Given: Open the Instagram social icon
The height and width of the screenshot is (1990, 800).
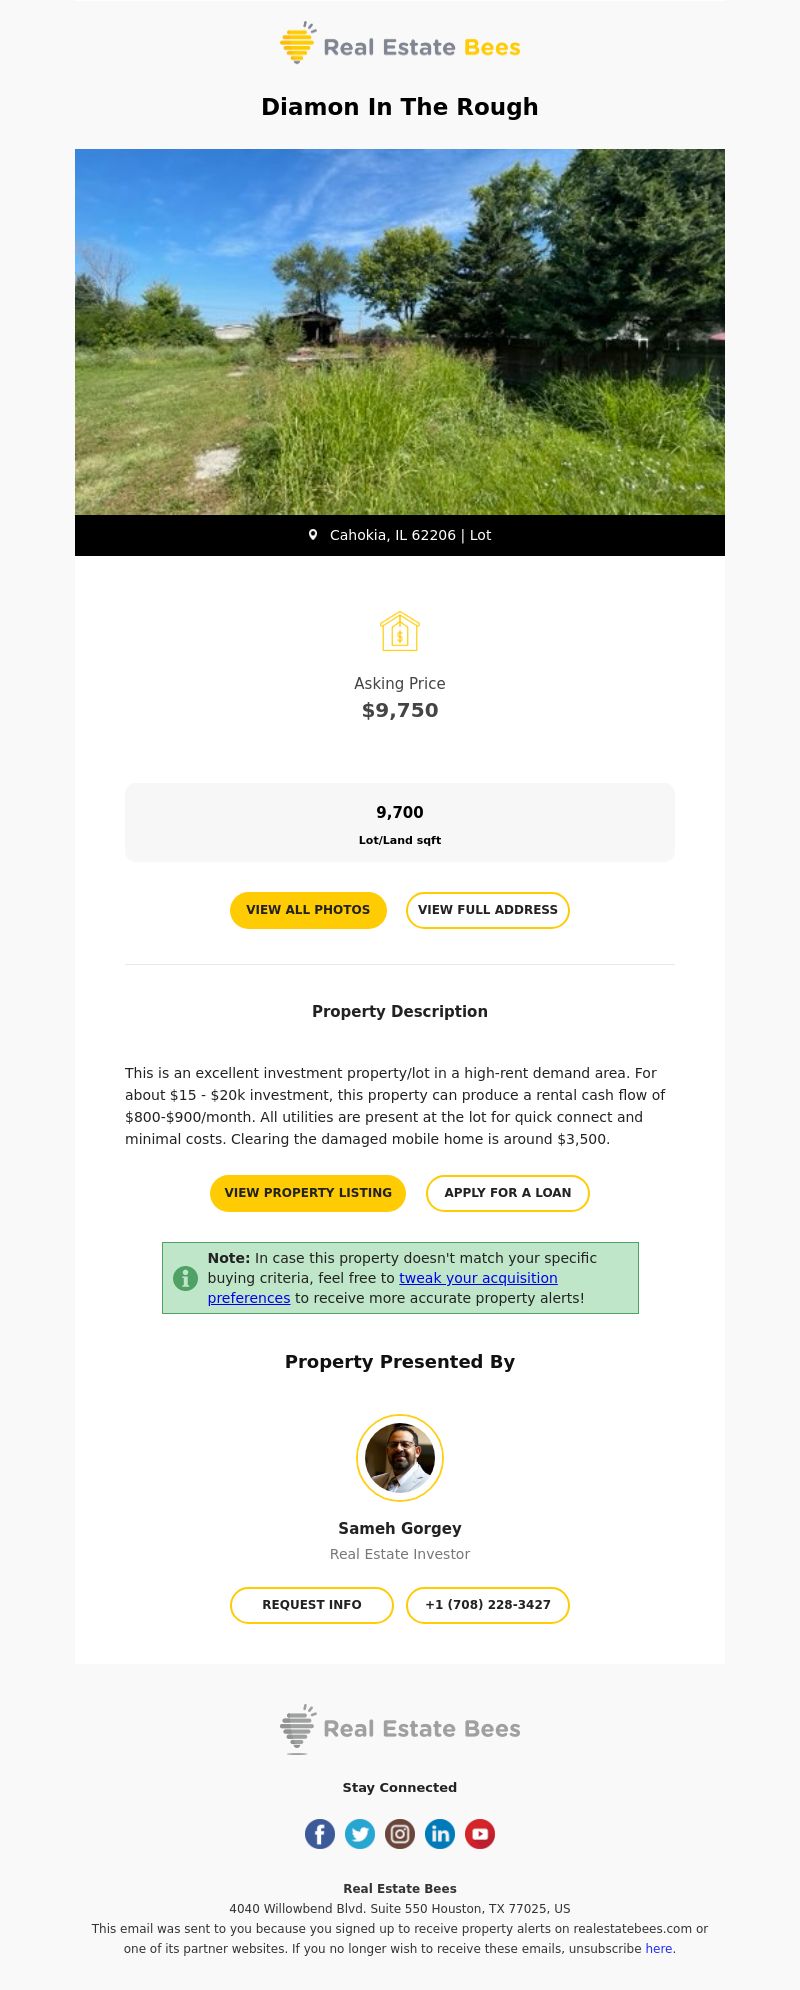Looking at the screenshot, I should click(400, 1834).
